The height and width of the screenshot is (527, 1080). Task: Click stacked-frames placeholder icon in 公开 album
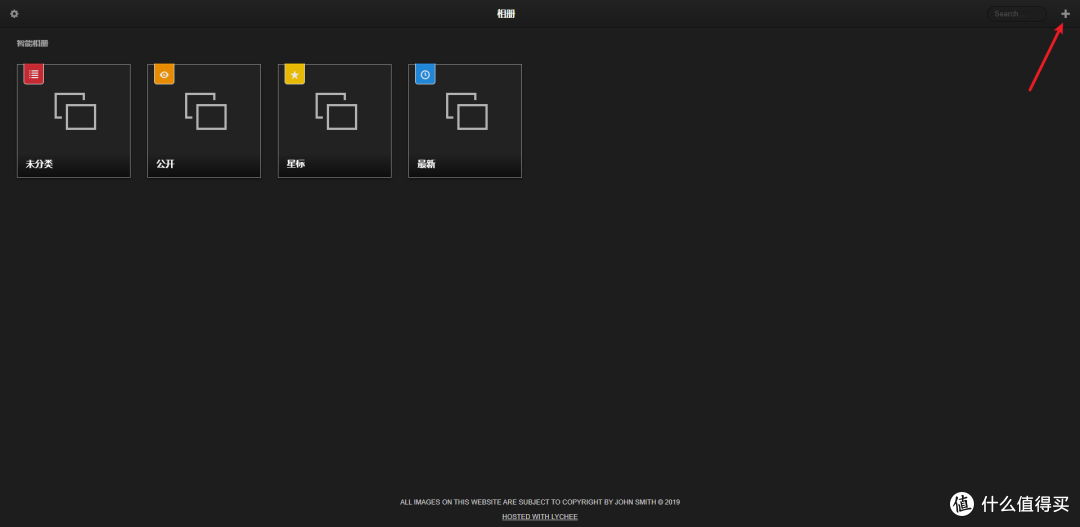click(x=206, y=111)
